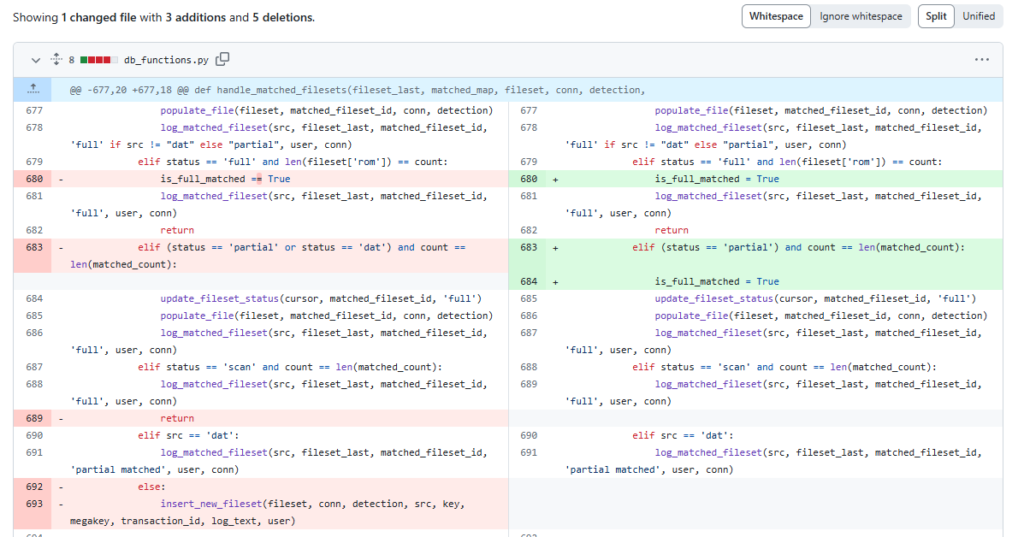Switch to Unified diff view
Screen dimensions: 1024x537
pyautogui.click(x=978, y=17)
